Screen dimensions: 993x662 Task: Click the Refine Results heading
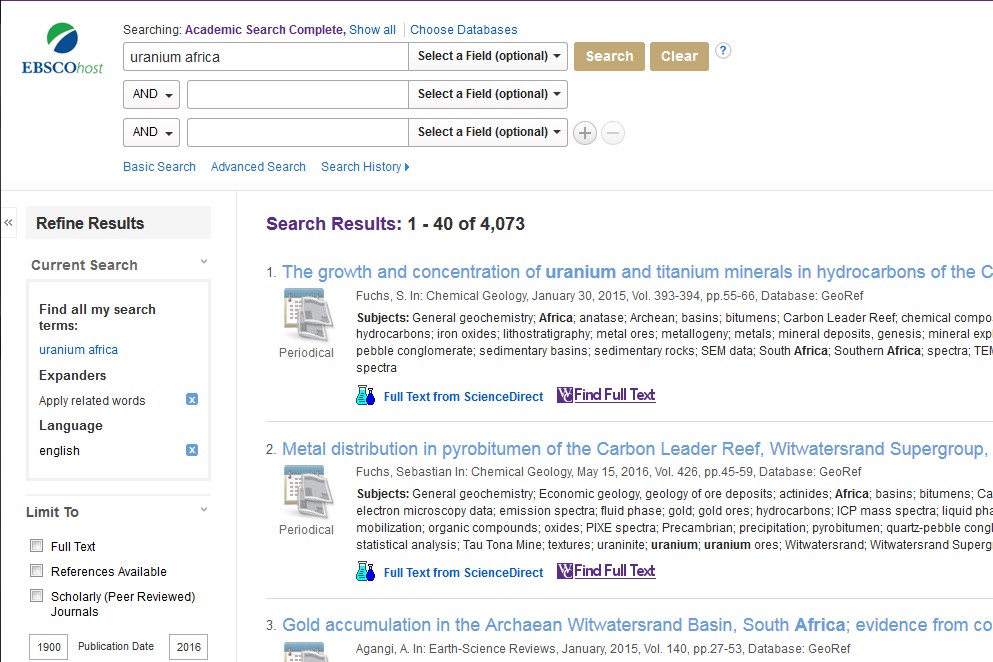click(x=90, y=223)
